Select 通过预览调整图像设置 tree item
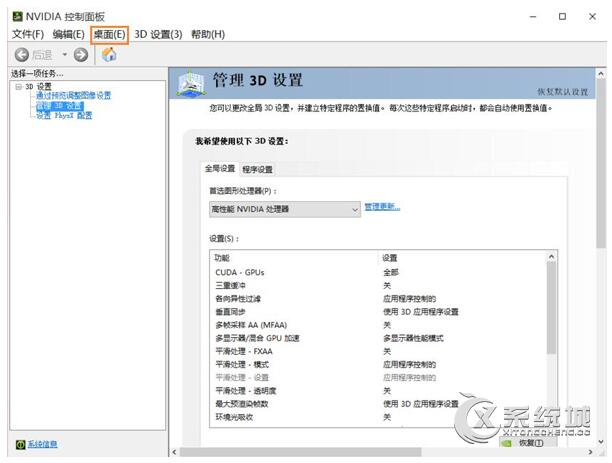The image size is (612, 463). click(73, 95)
